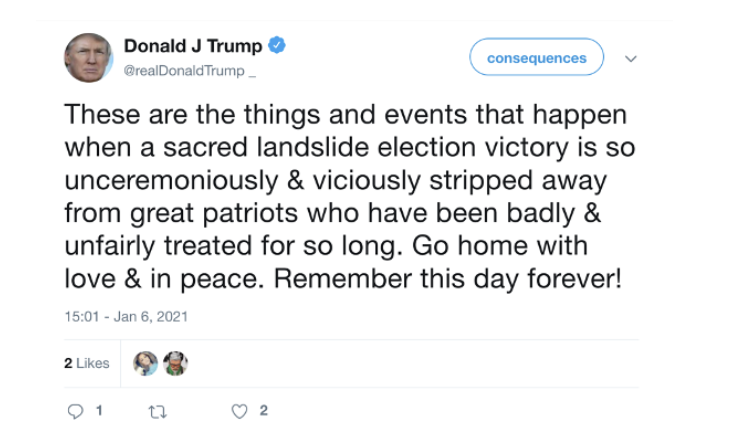Click the like count next to the heart
The width and height of the screenshot is (756, 436).
(263, 410)
